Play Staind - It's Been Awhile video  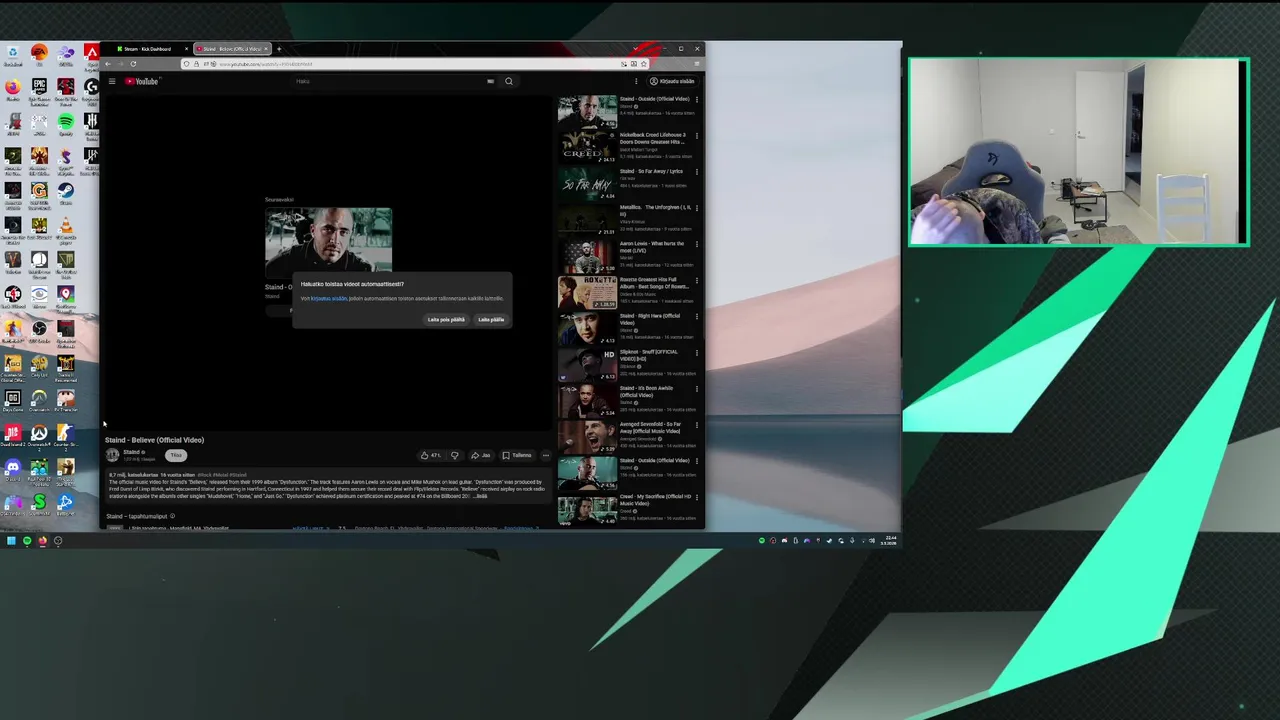pos(587,400)
